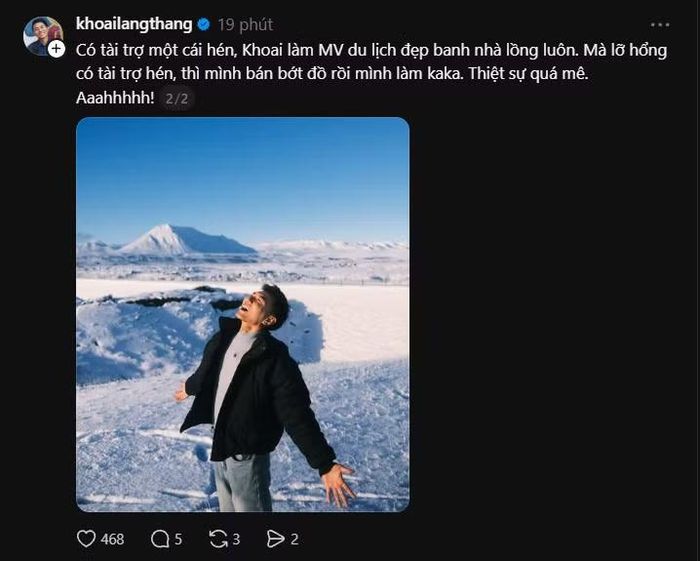700x561 pixels.
Task: Share the post with the paper plane icon
Action: click(275, 539)
